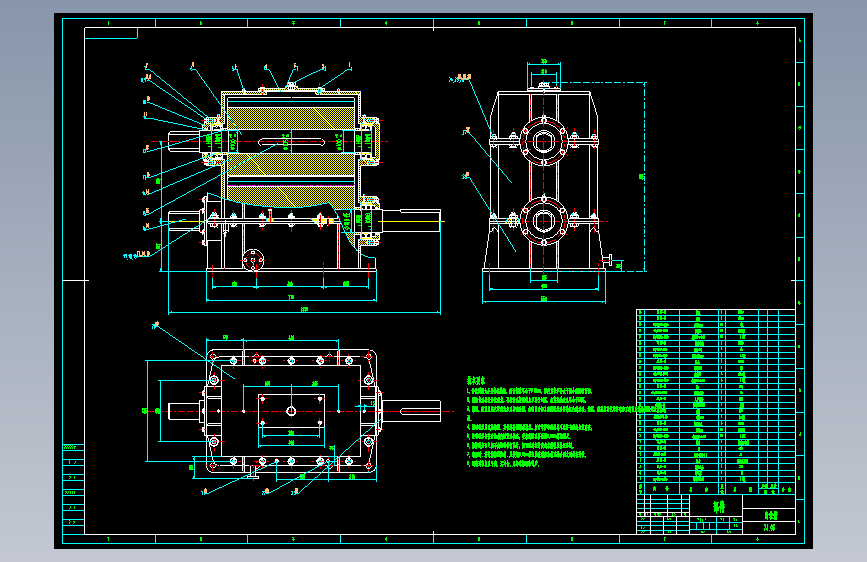Click the parts list table
The width and height of the screenshot is (867, 562).
point(716,402)
